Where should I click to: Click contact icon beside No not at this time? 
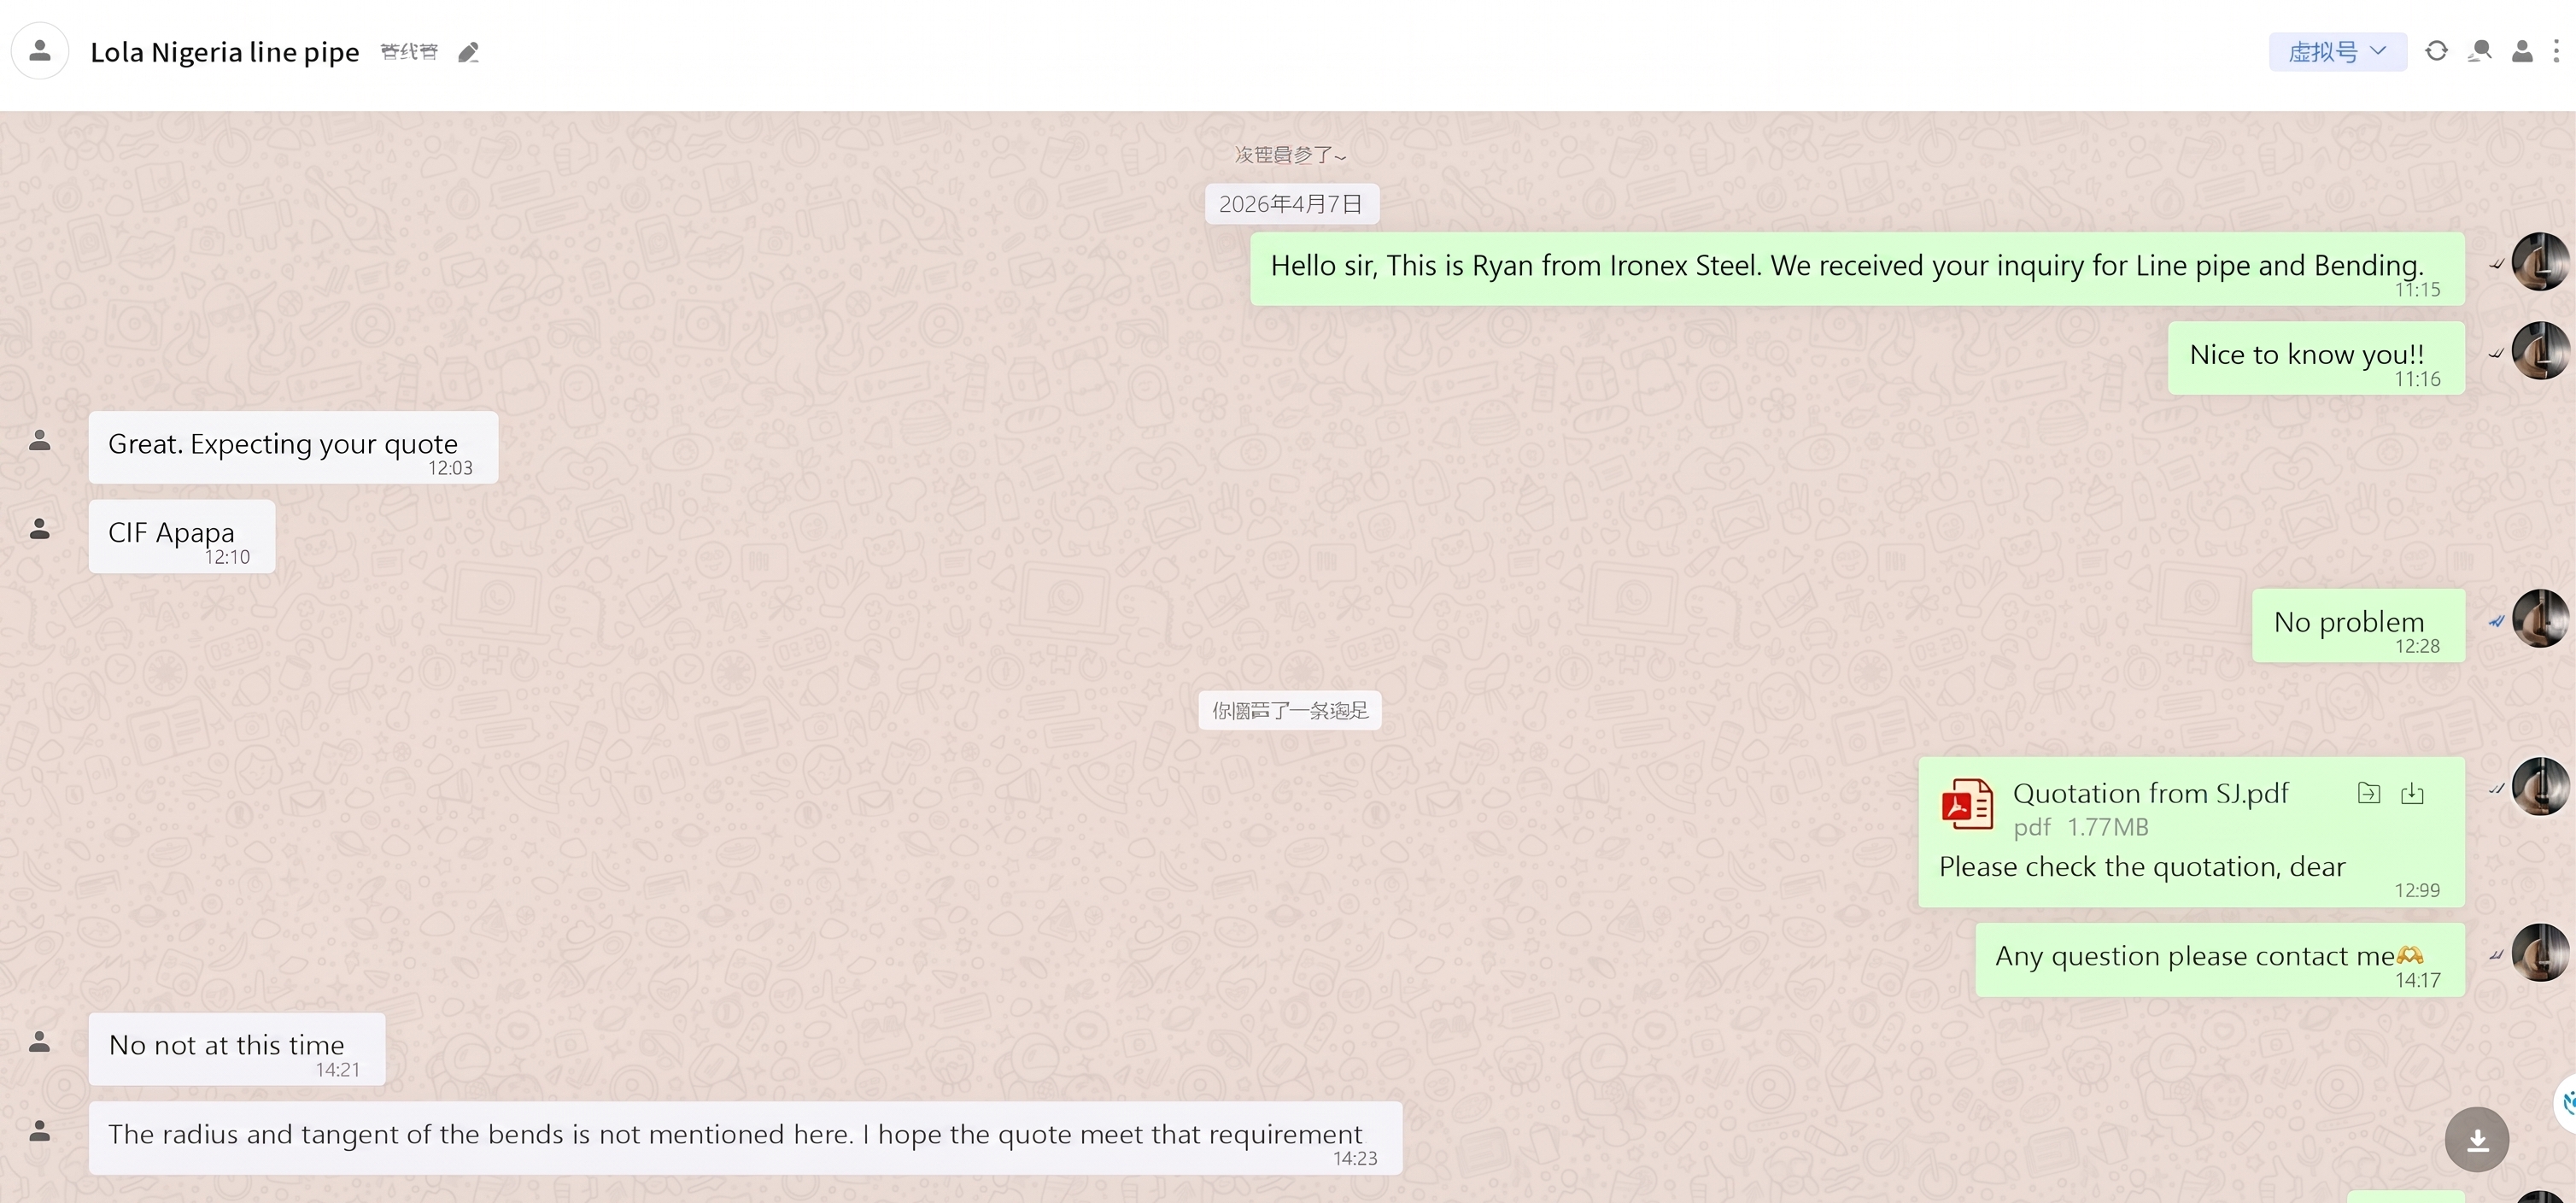click(x=40, y=1042)
